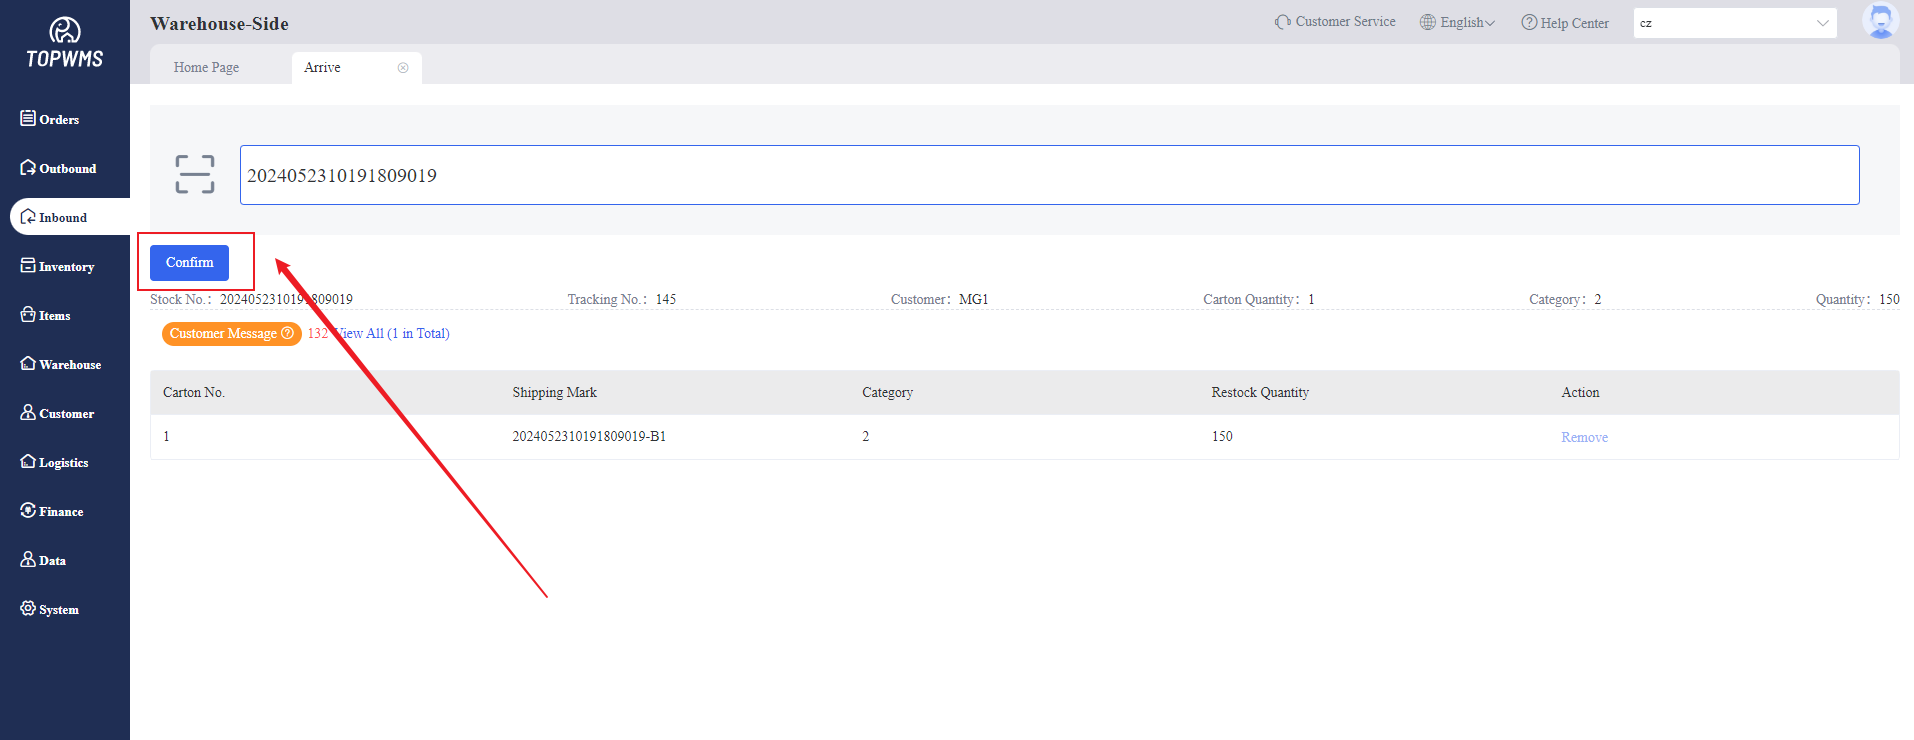This screenshot has height=740, width=1914.
Task: Open Customer Service chat
Action: 1335,22
